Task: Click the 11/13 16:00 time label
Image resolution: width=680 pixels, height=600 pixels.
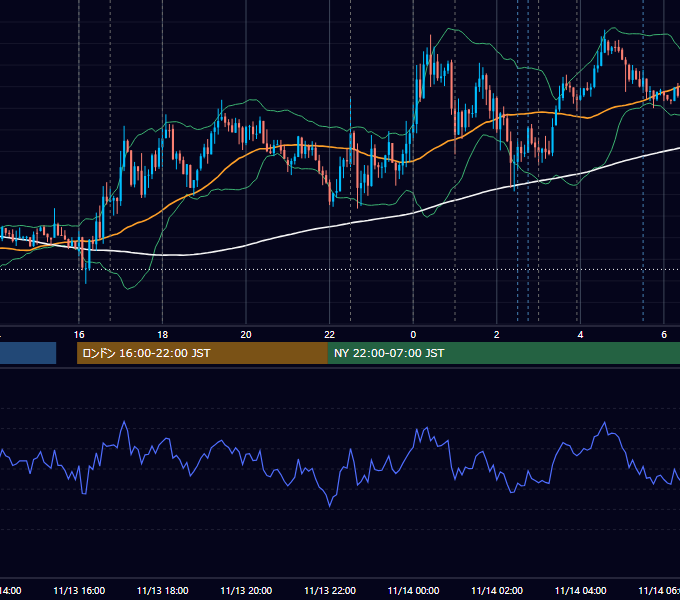Action: 79,590
